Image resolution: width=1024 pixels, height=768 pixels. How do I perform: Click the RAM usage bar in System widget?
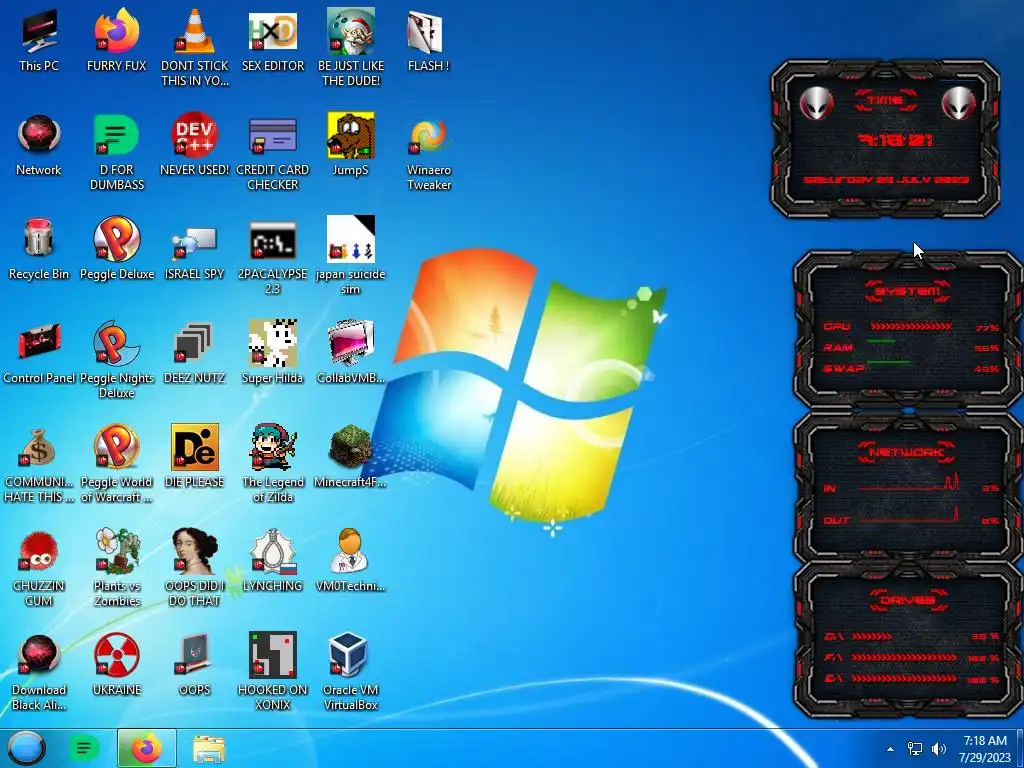tap(881, 342)
